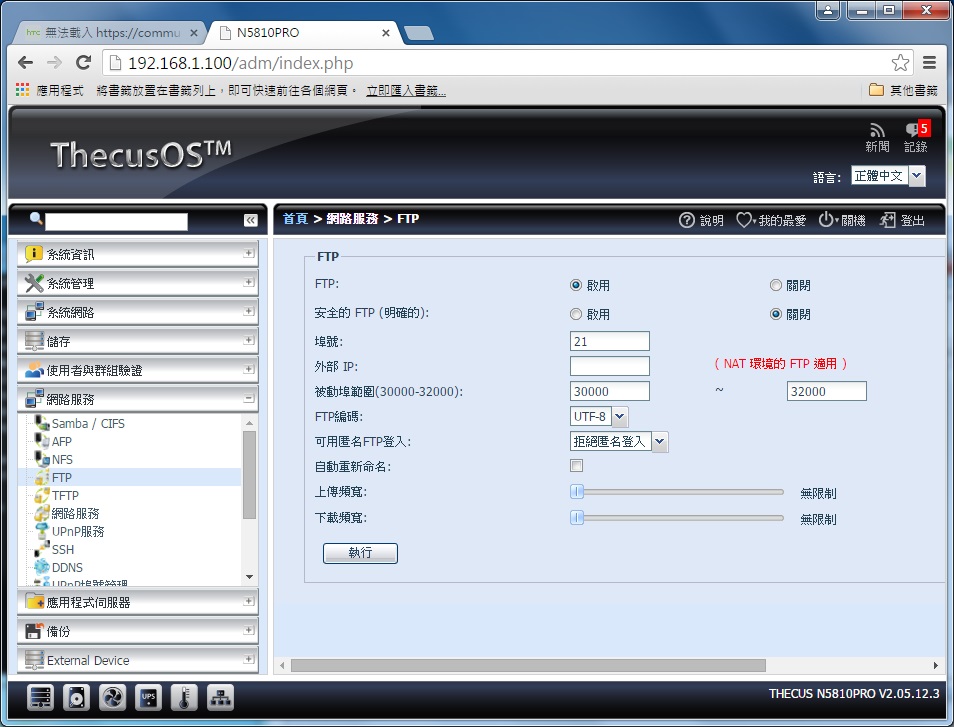
Task: Close the N5810PRO tab
Action: (385, 33)
